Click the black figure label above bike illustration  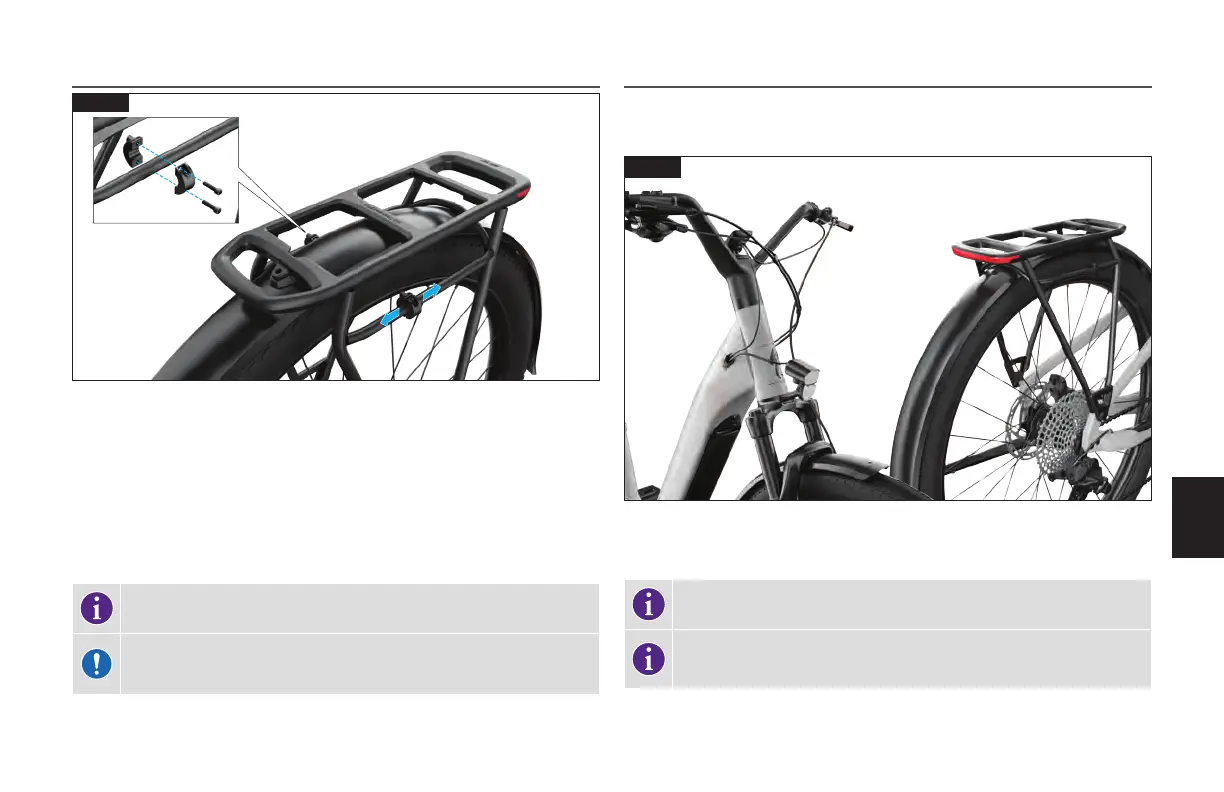pos(652,165)
